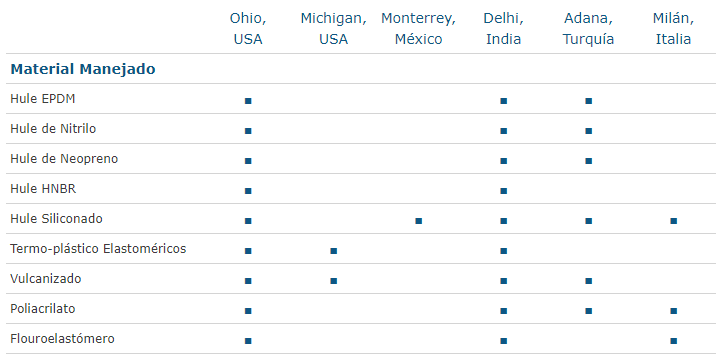
Task: Click the Hule de Neopreno marker under Adana
Action: (x=588, y=161)
